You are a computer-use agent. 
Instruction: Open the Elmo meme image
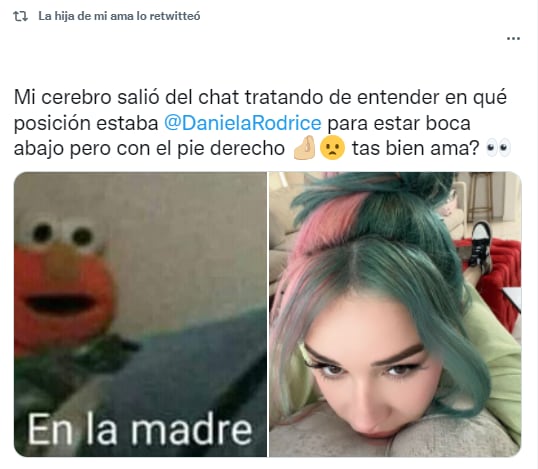[140, 314]
